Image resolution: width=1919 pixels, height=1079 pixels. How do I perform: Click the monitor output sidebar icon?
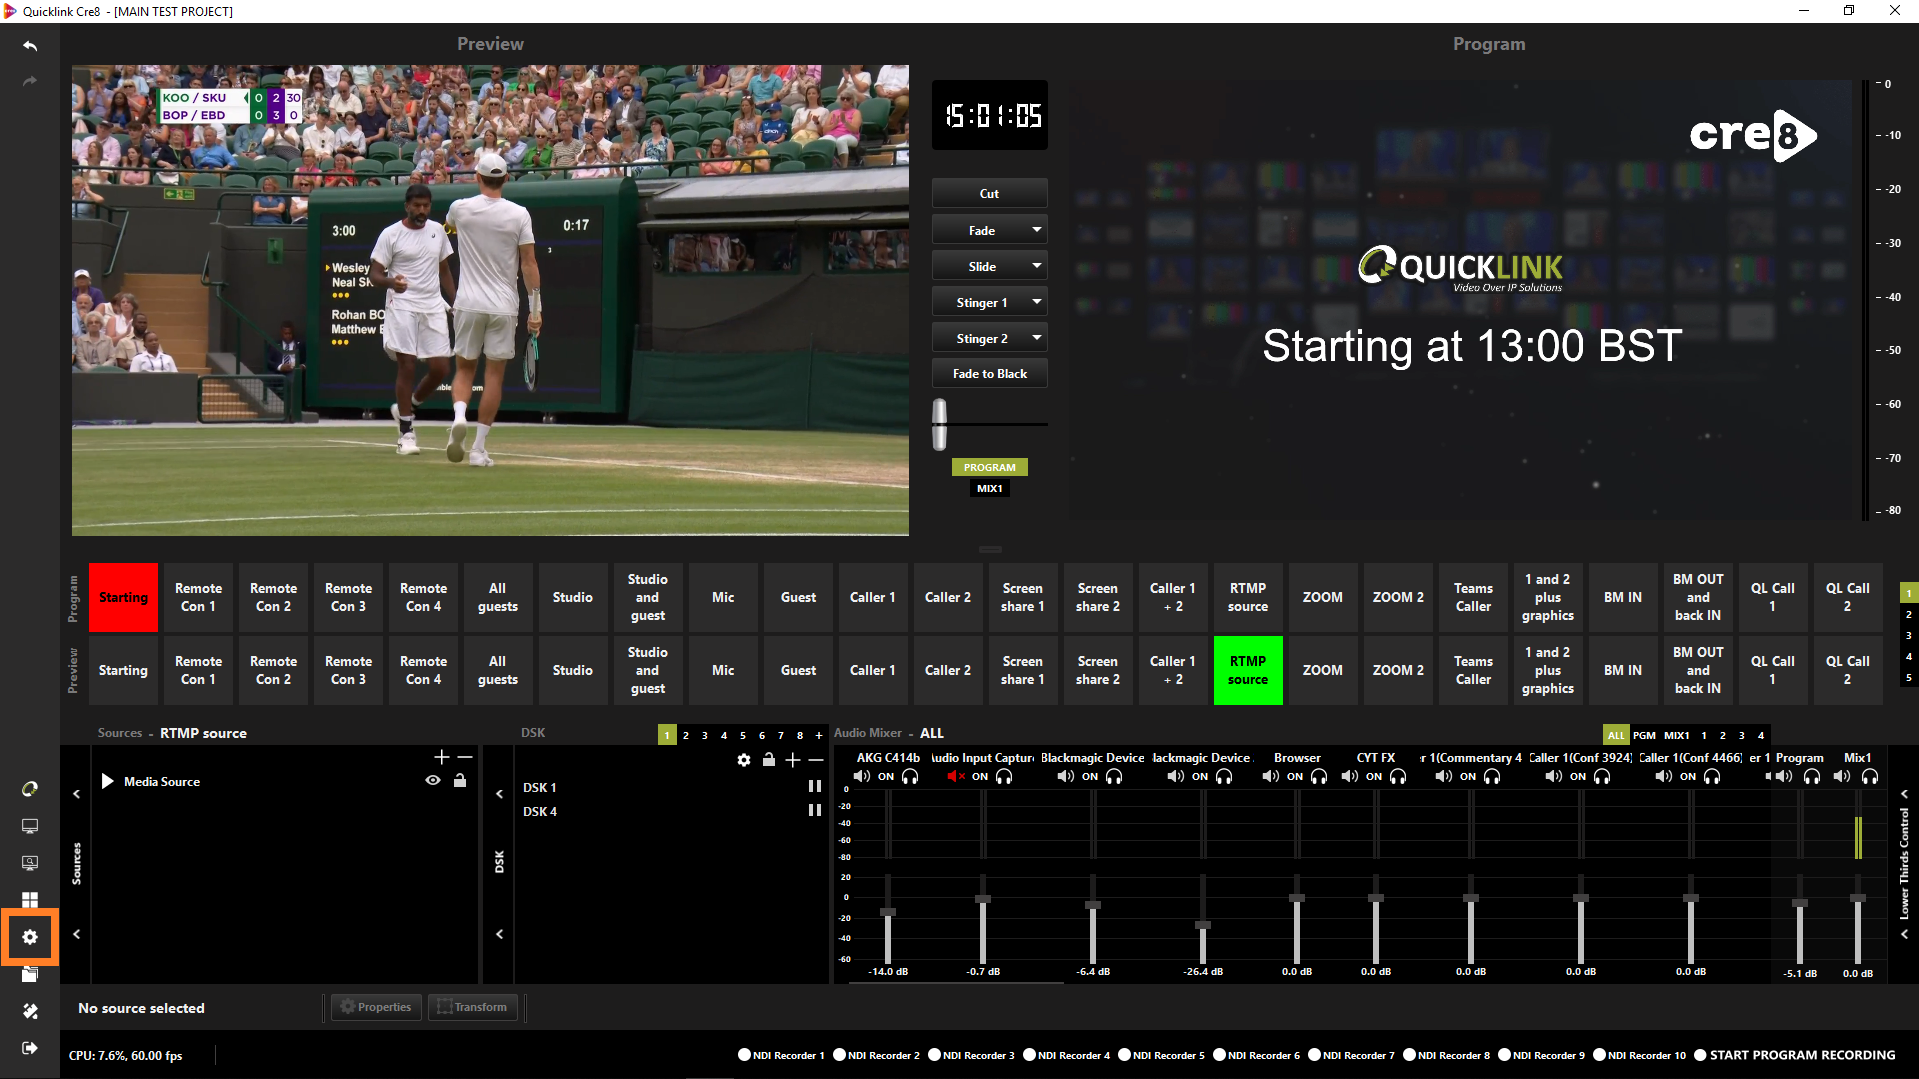tap(30, 826)
